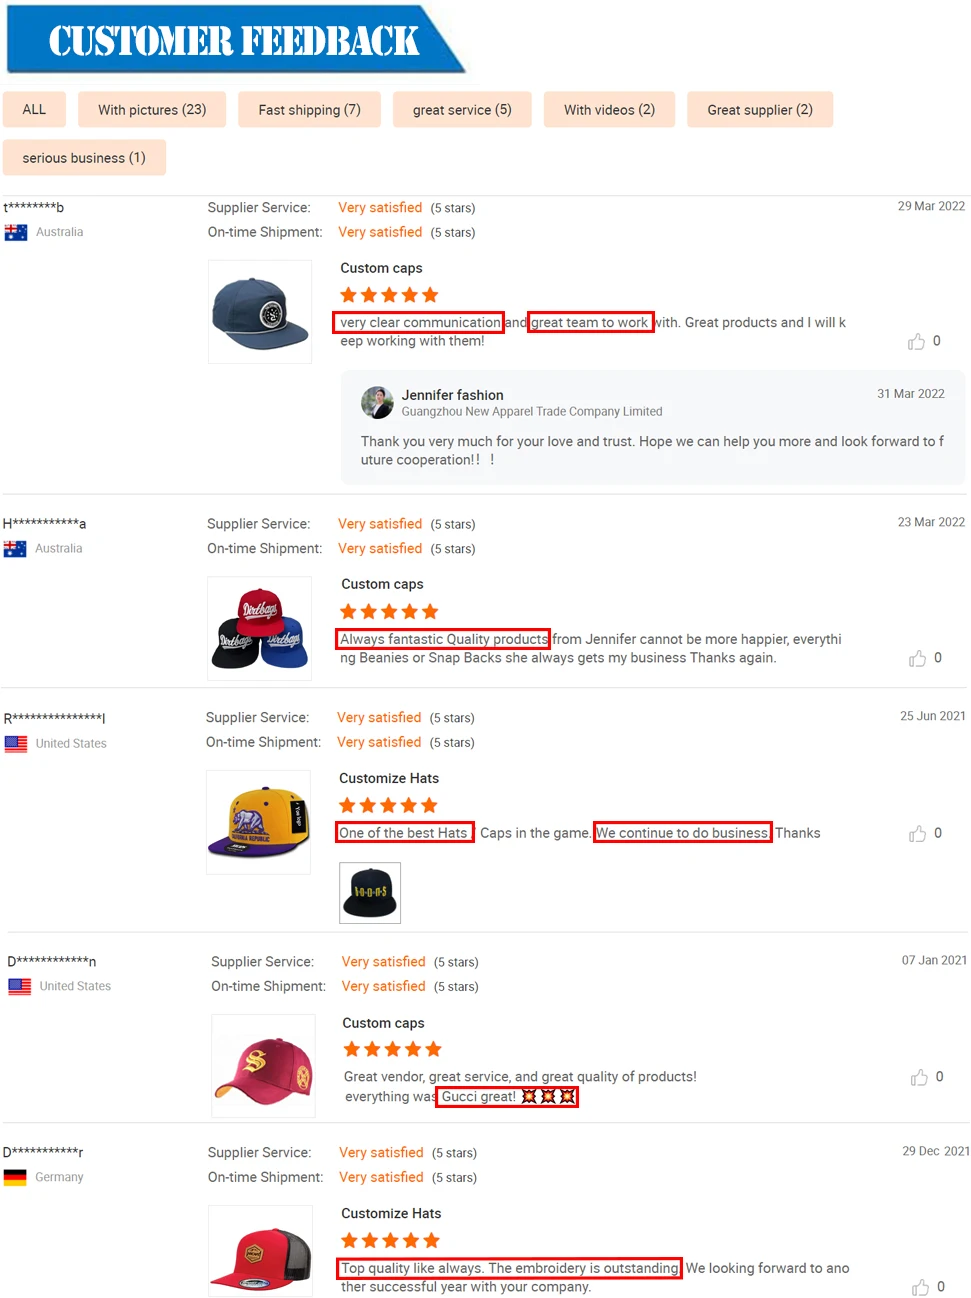The width and height of the screenshot is (971, 1298).
Task: Filter reviews With pictures (23)
Action: coord(152,110)
